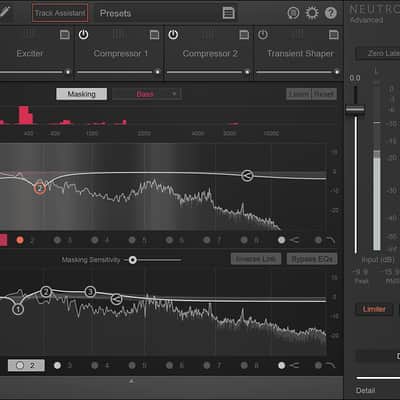Toggle the Masking button
The height and width of the screenshot is (400, 400).
(x=81, y=94)
